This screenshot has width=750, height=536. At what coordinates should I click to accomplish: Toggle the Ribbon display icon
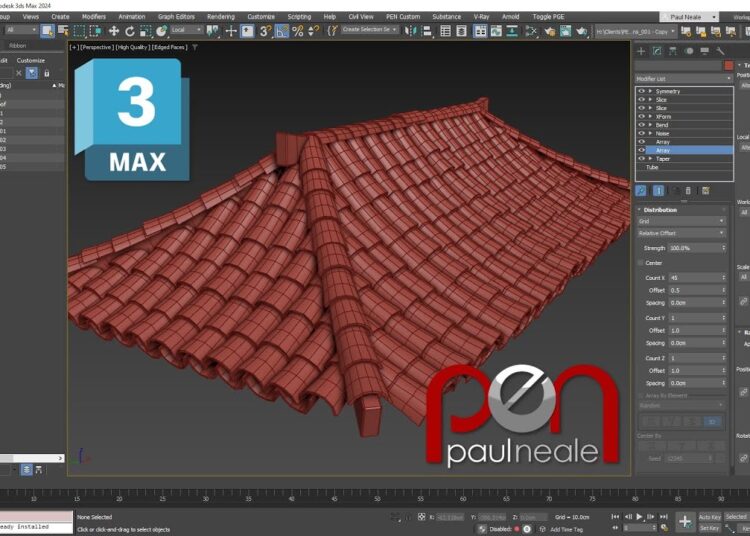(480, 31)
